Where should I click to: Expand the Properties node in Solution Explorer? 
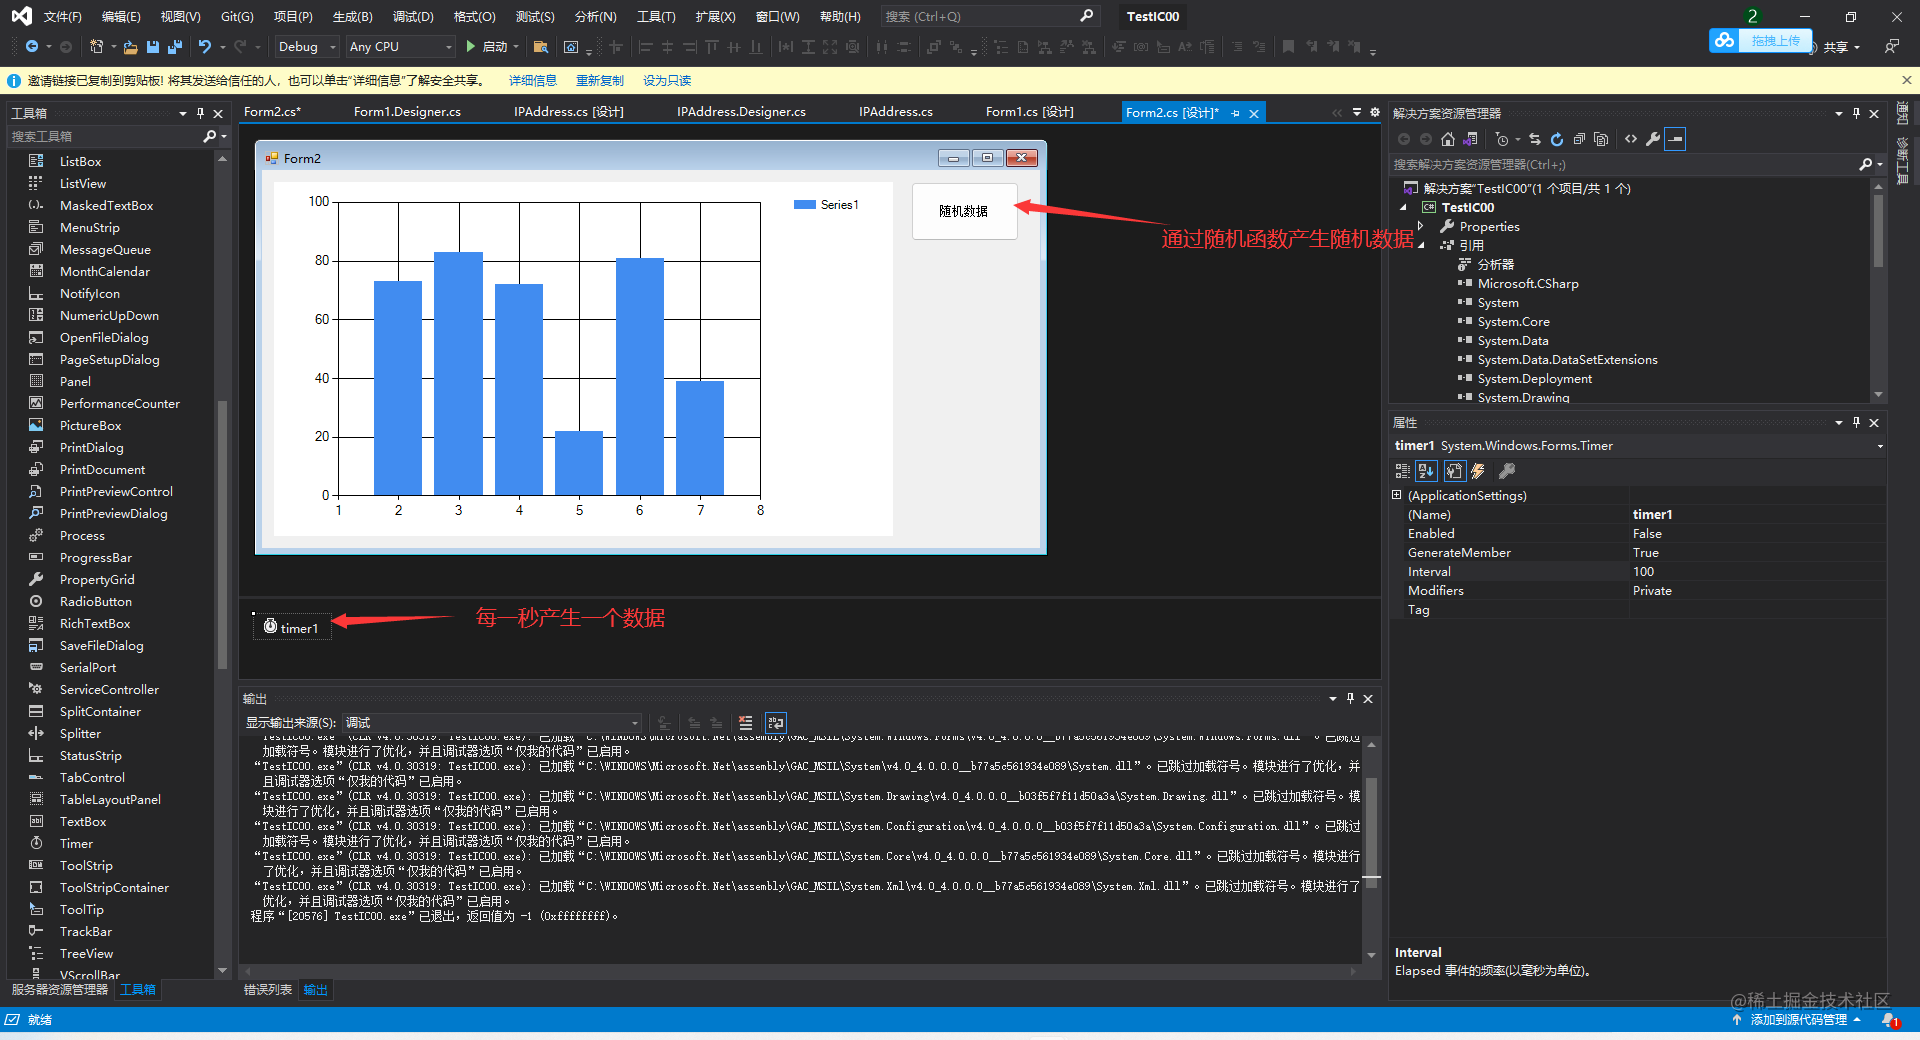click(x=1420, y=226)
